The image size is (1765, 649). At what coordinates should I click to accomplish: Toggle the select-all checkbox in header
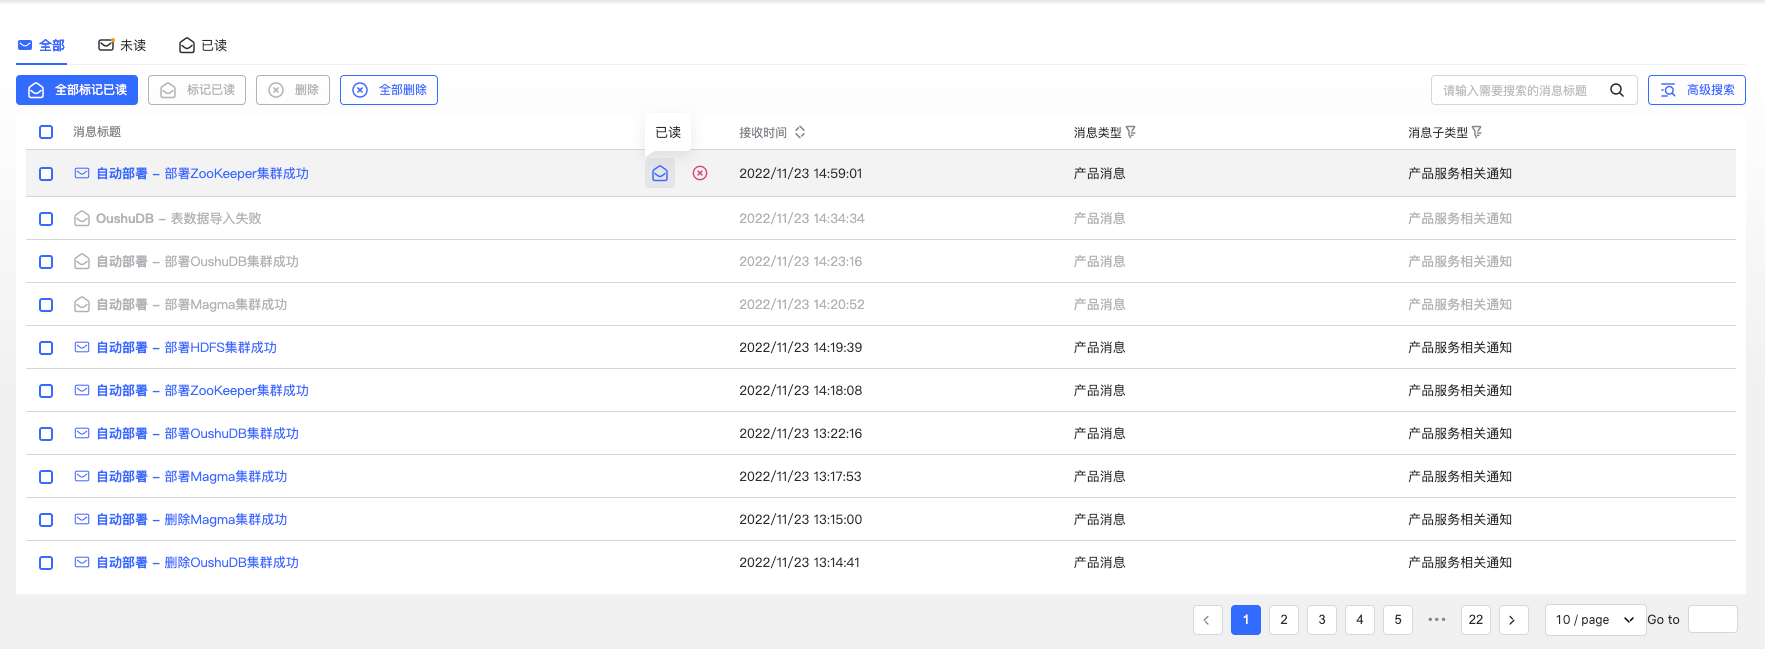click(46, 132)
